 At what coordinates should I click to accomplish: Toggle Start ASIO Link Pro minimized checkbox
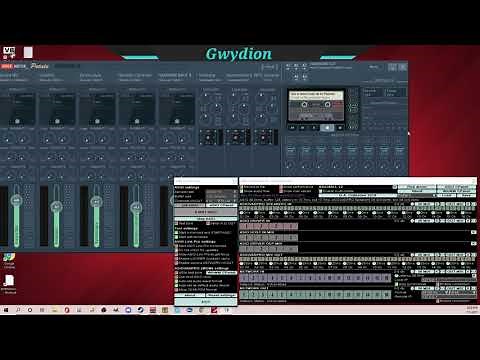176,246
